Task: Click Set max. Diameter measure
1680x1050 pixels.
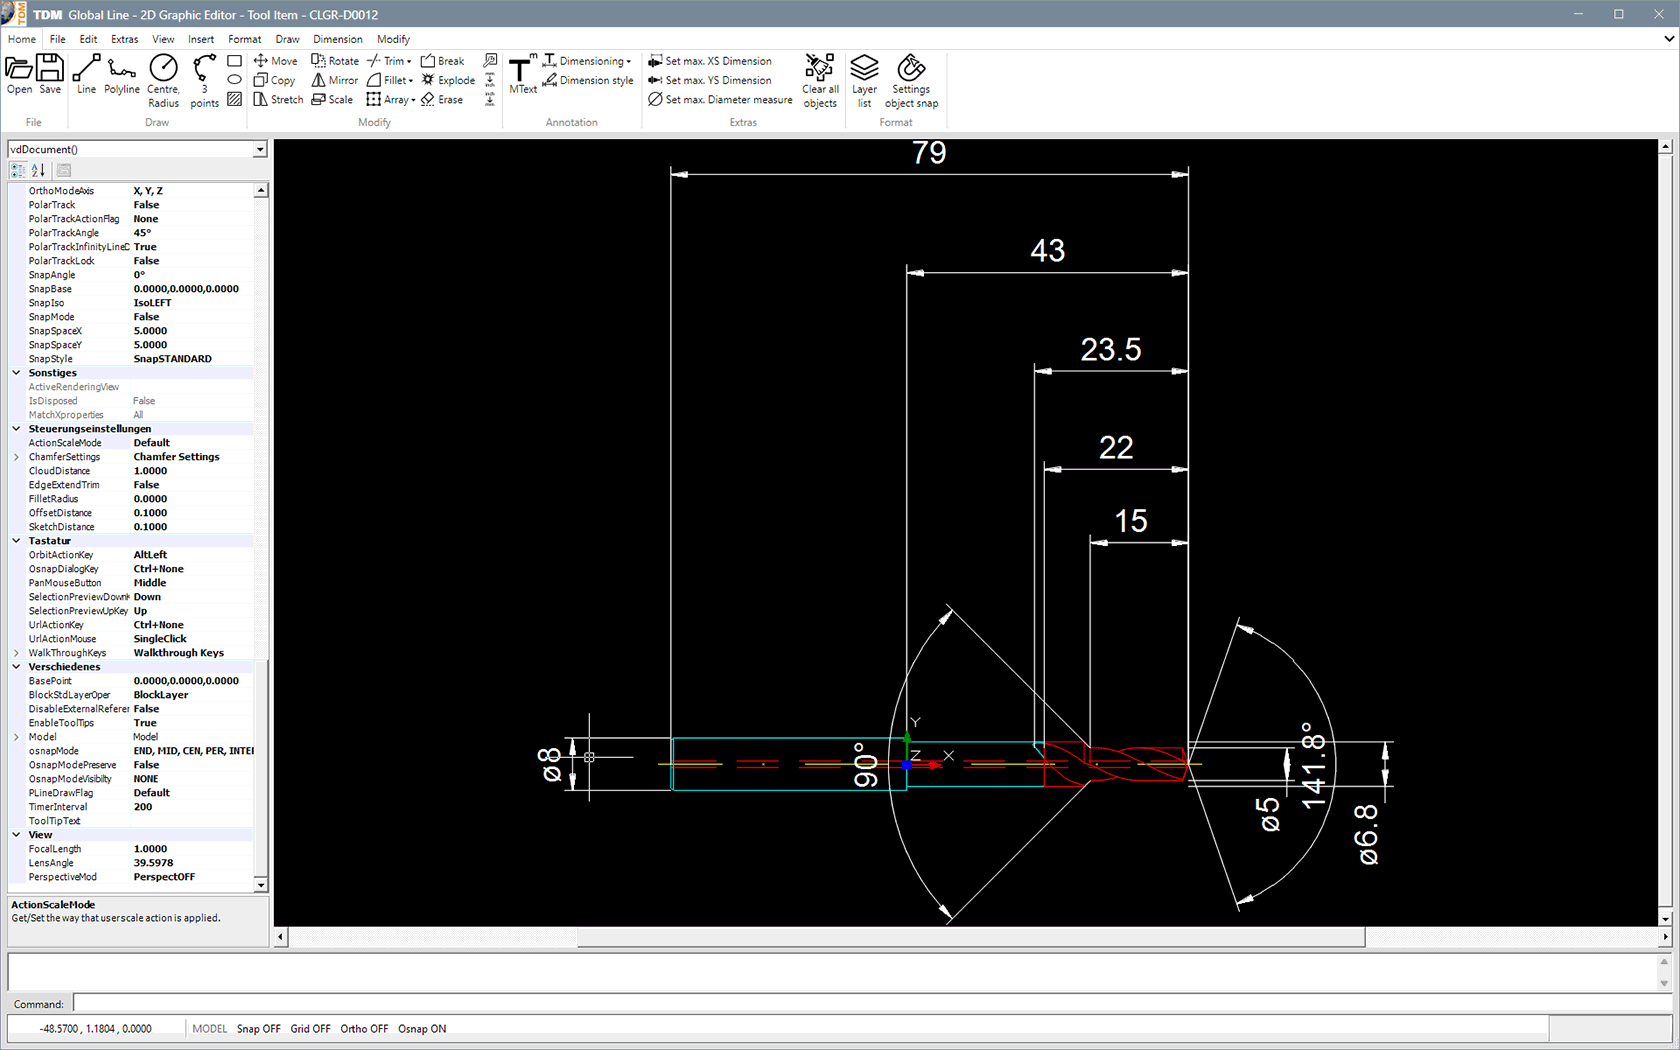Action: coord(720,99)
